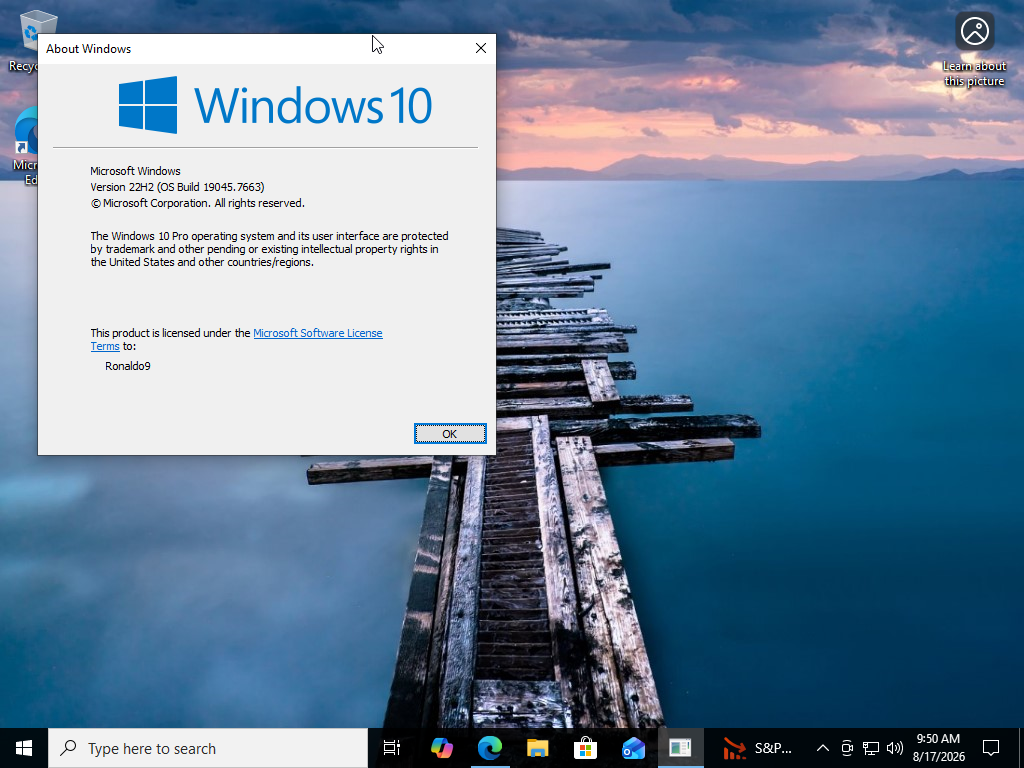
Task: Open Microsoft Edge from taskbar
Action: [x=489, y=748]
